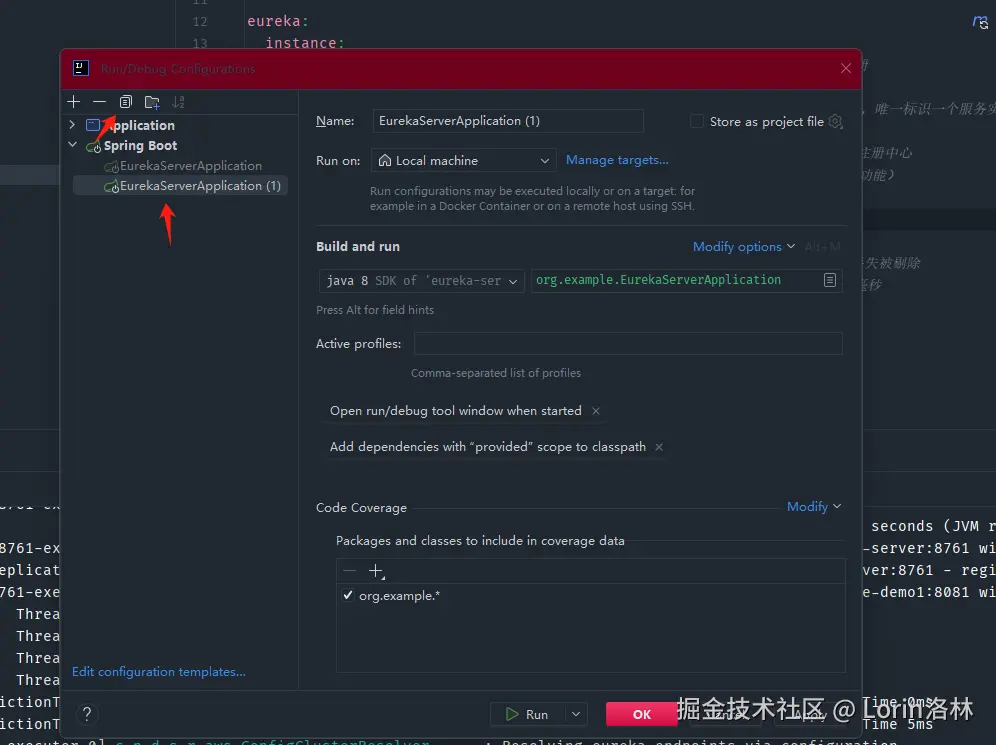The image size is (996, 745).
Task: Select the first EurekaServerApplication configuration
Action: click(191, 166)
